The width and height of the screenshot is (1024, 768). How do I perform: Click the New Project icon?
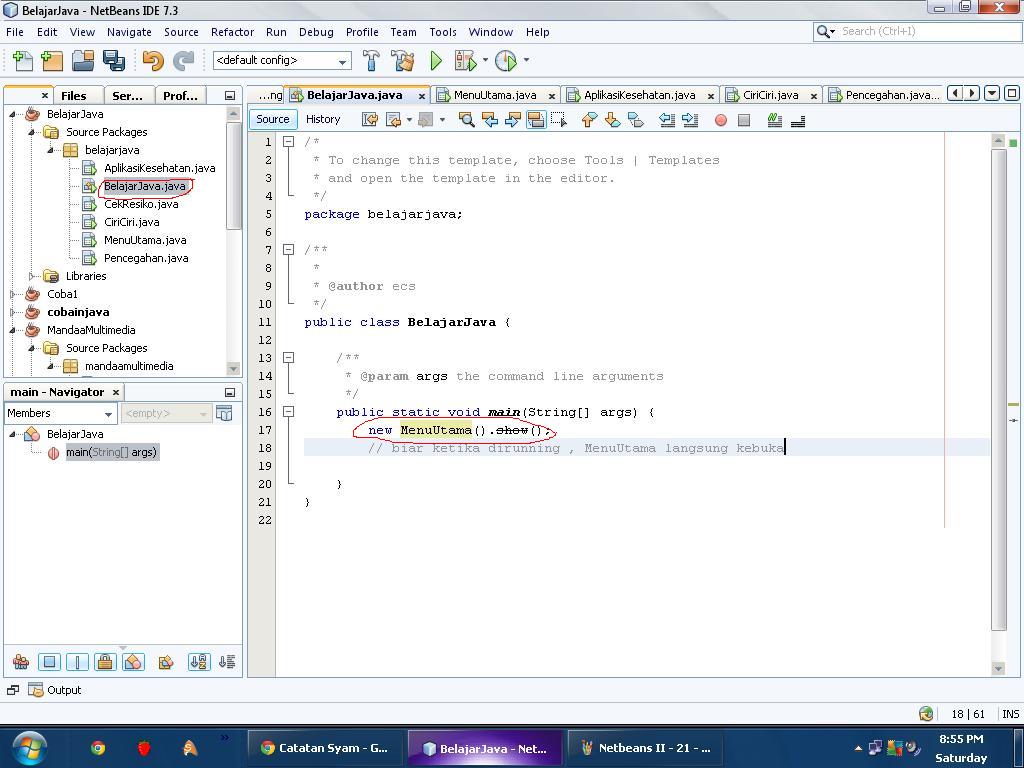point(51,61)
